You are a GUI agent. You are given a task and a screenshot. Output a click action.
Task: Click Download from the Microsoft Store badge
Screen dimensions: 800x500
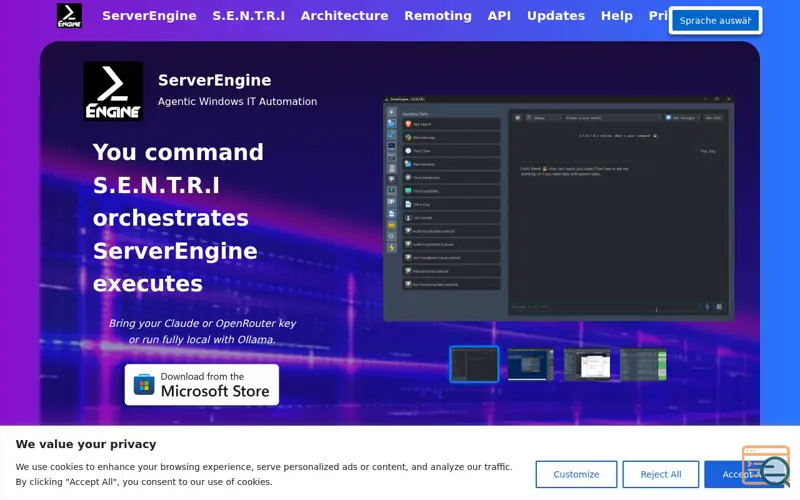(202, 385)
